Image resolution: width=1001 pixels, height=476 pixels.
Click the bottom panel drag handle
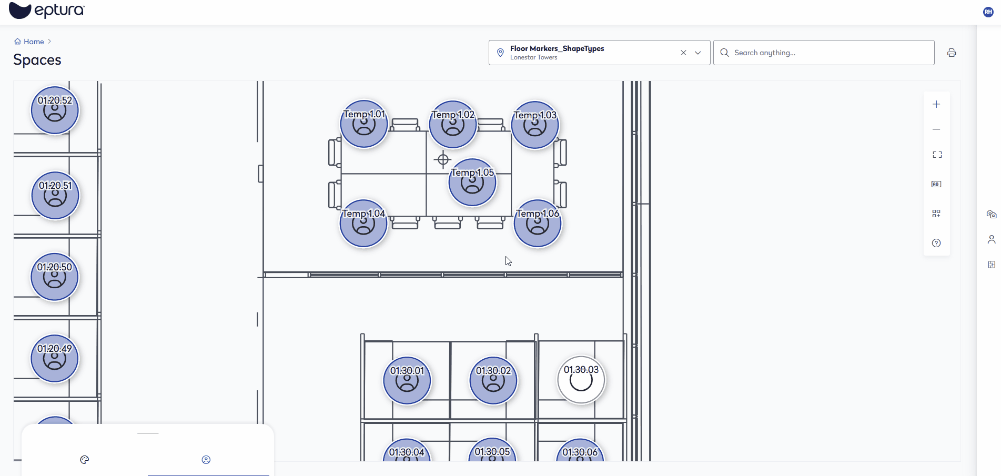click(x=147, y=433)
